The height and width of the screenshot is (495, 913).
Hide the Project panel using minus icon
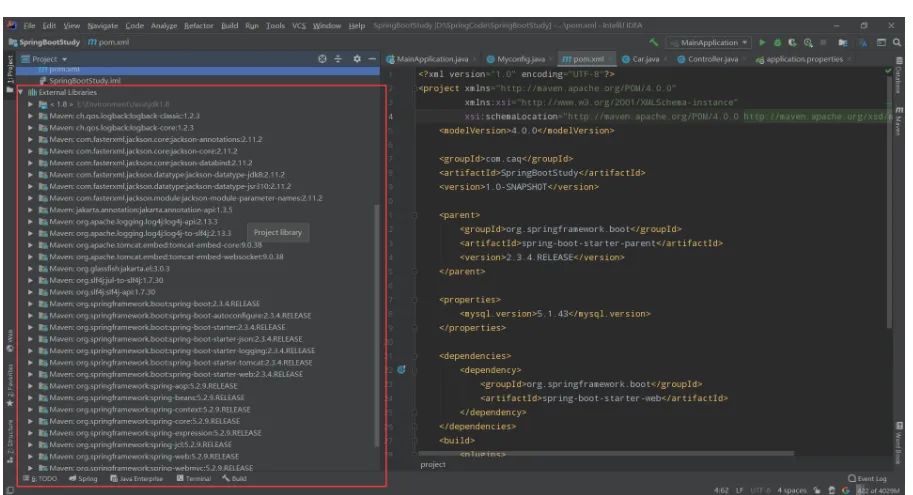[x=372, y=59]
